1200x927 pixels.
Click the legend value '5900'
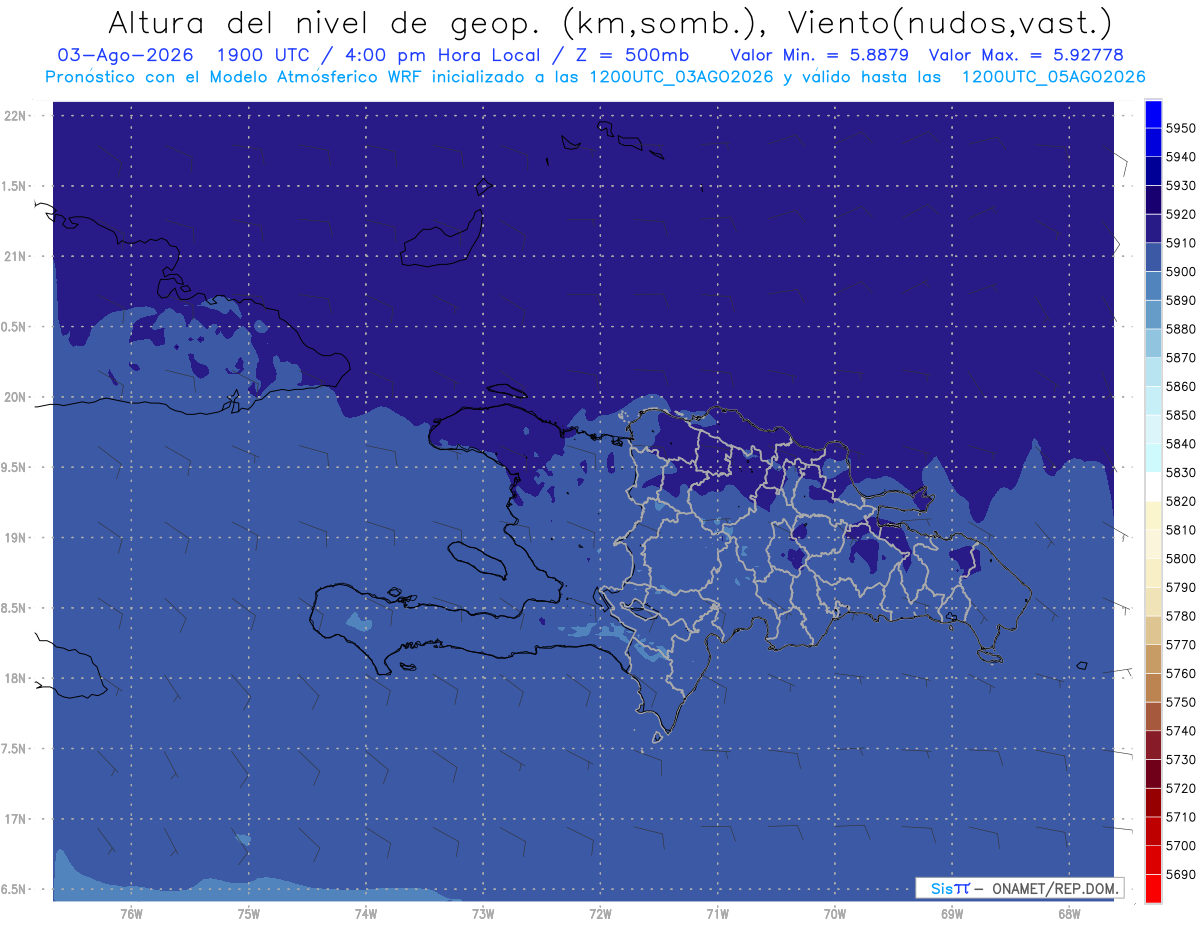1180,272
